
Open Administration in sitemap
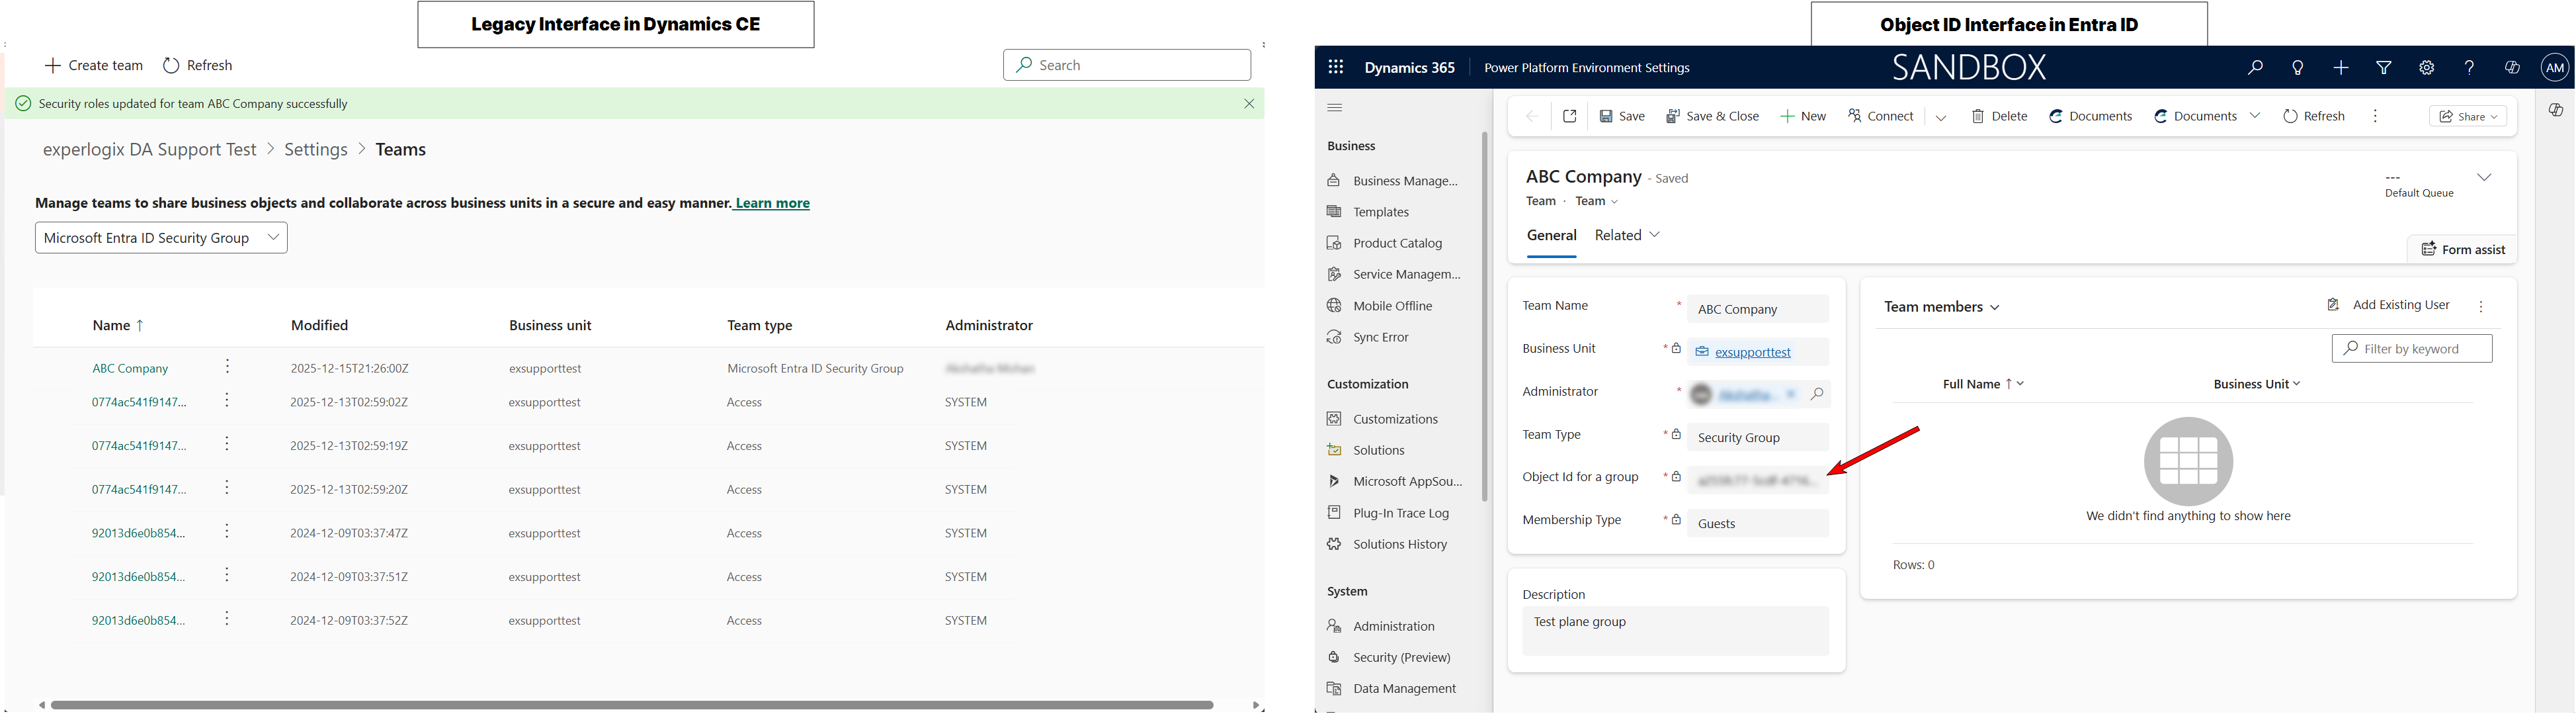coord(1381,627)
